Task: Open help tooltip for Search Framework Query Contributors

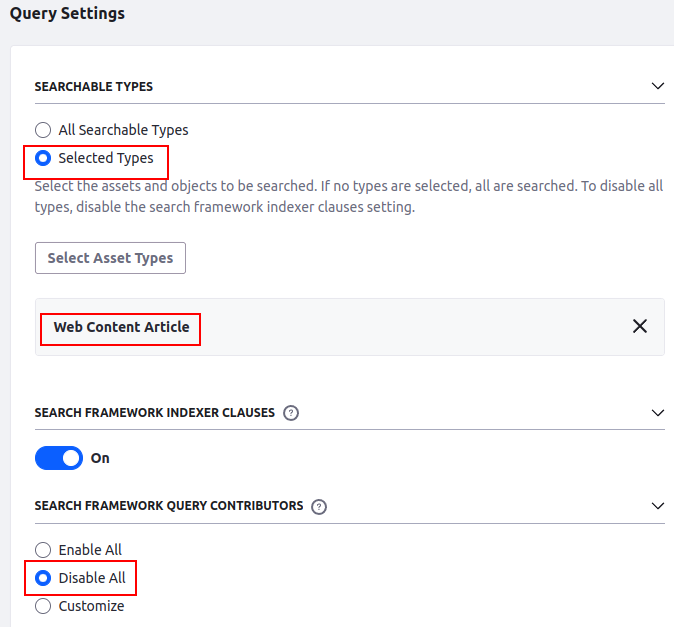Action: [319, 506]
